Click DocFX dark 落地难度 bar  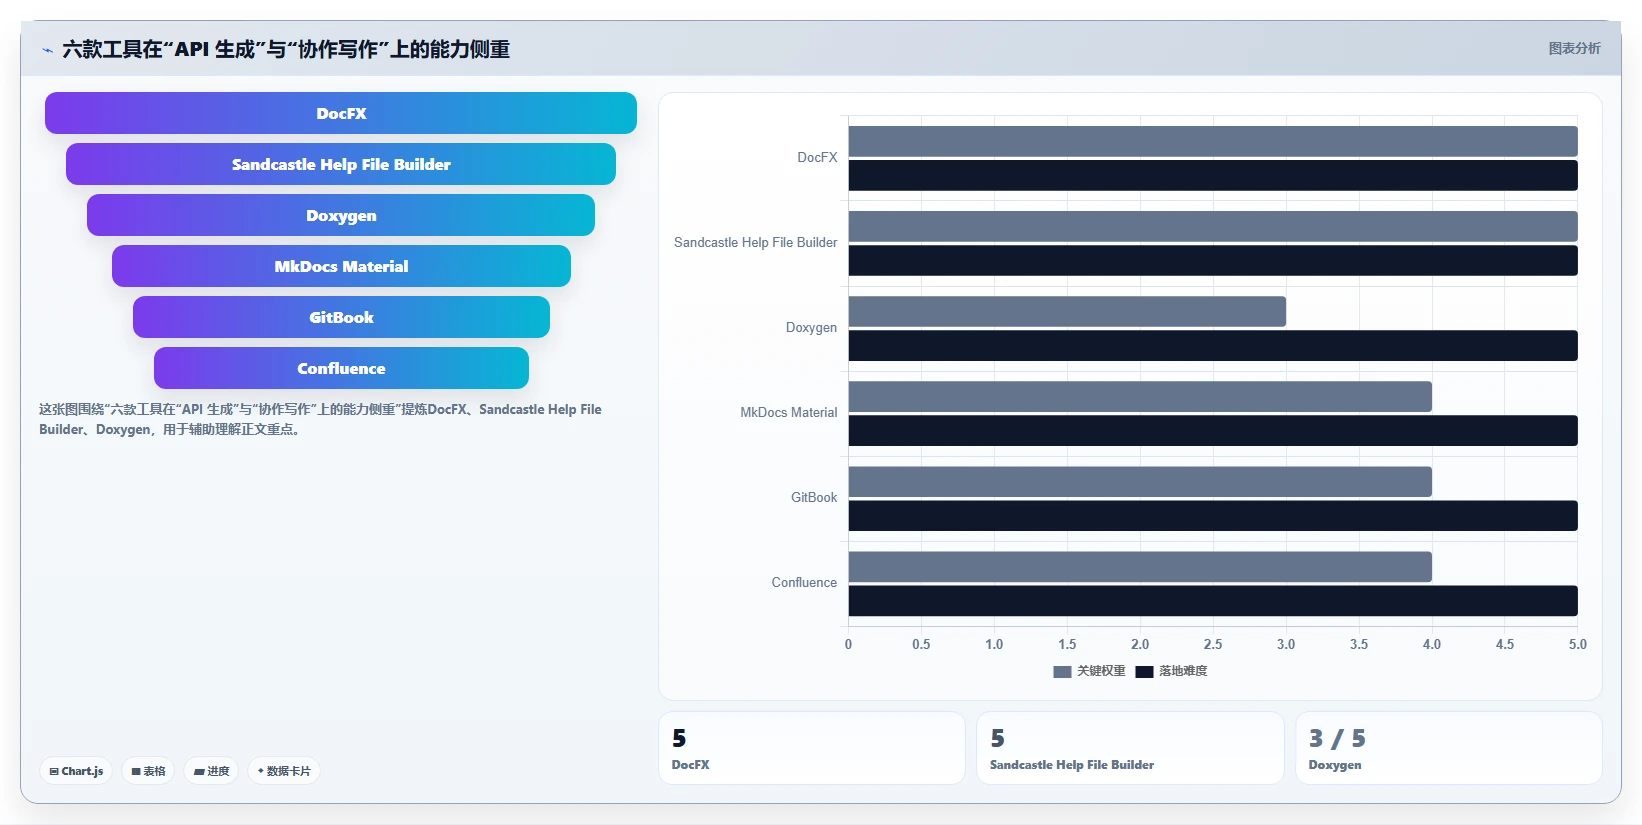tap(1213, 175)
